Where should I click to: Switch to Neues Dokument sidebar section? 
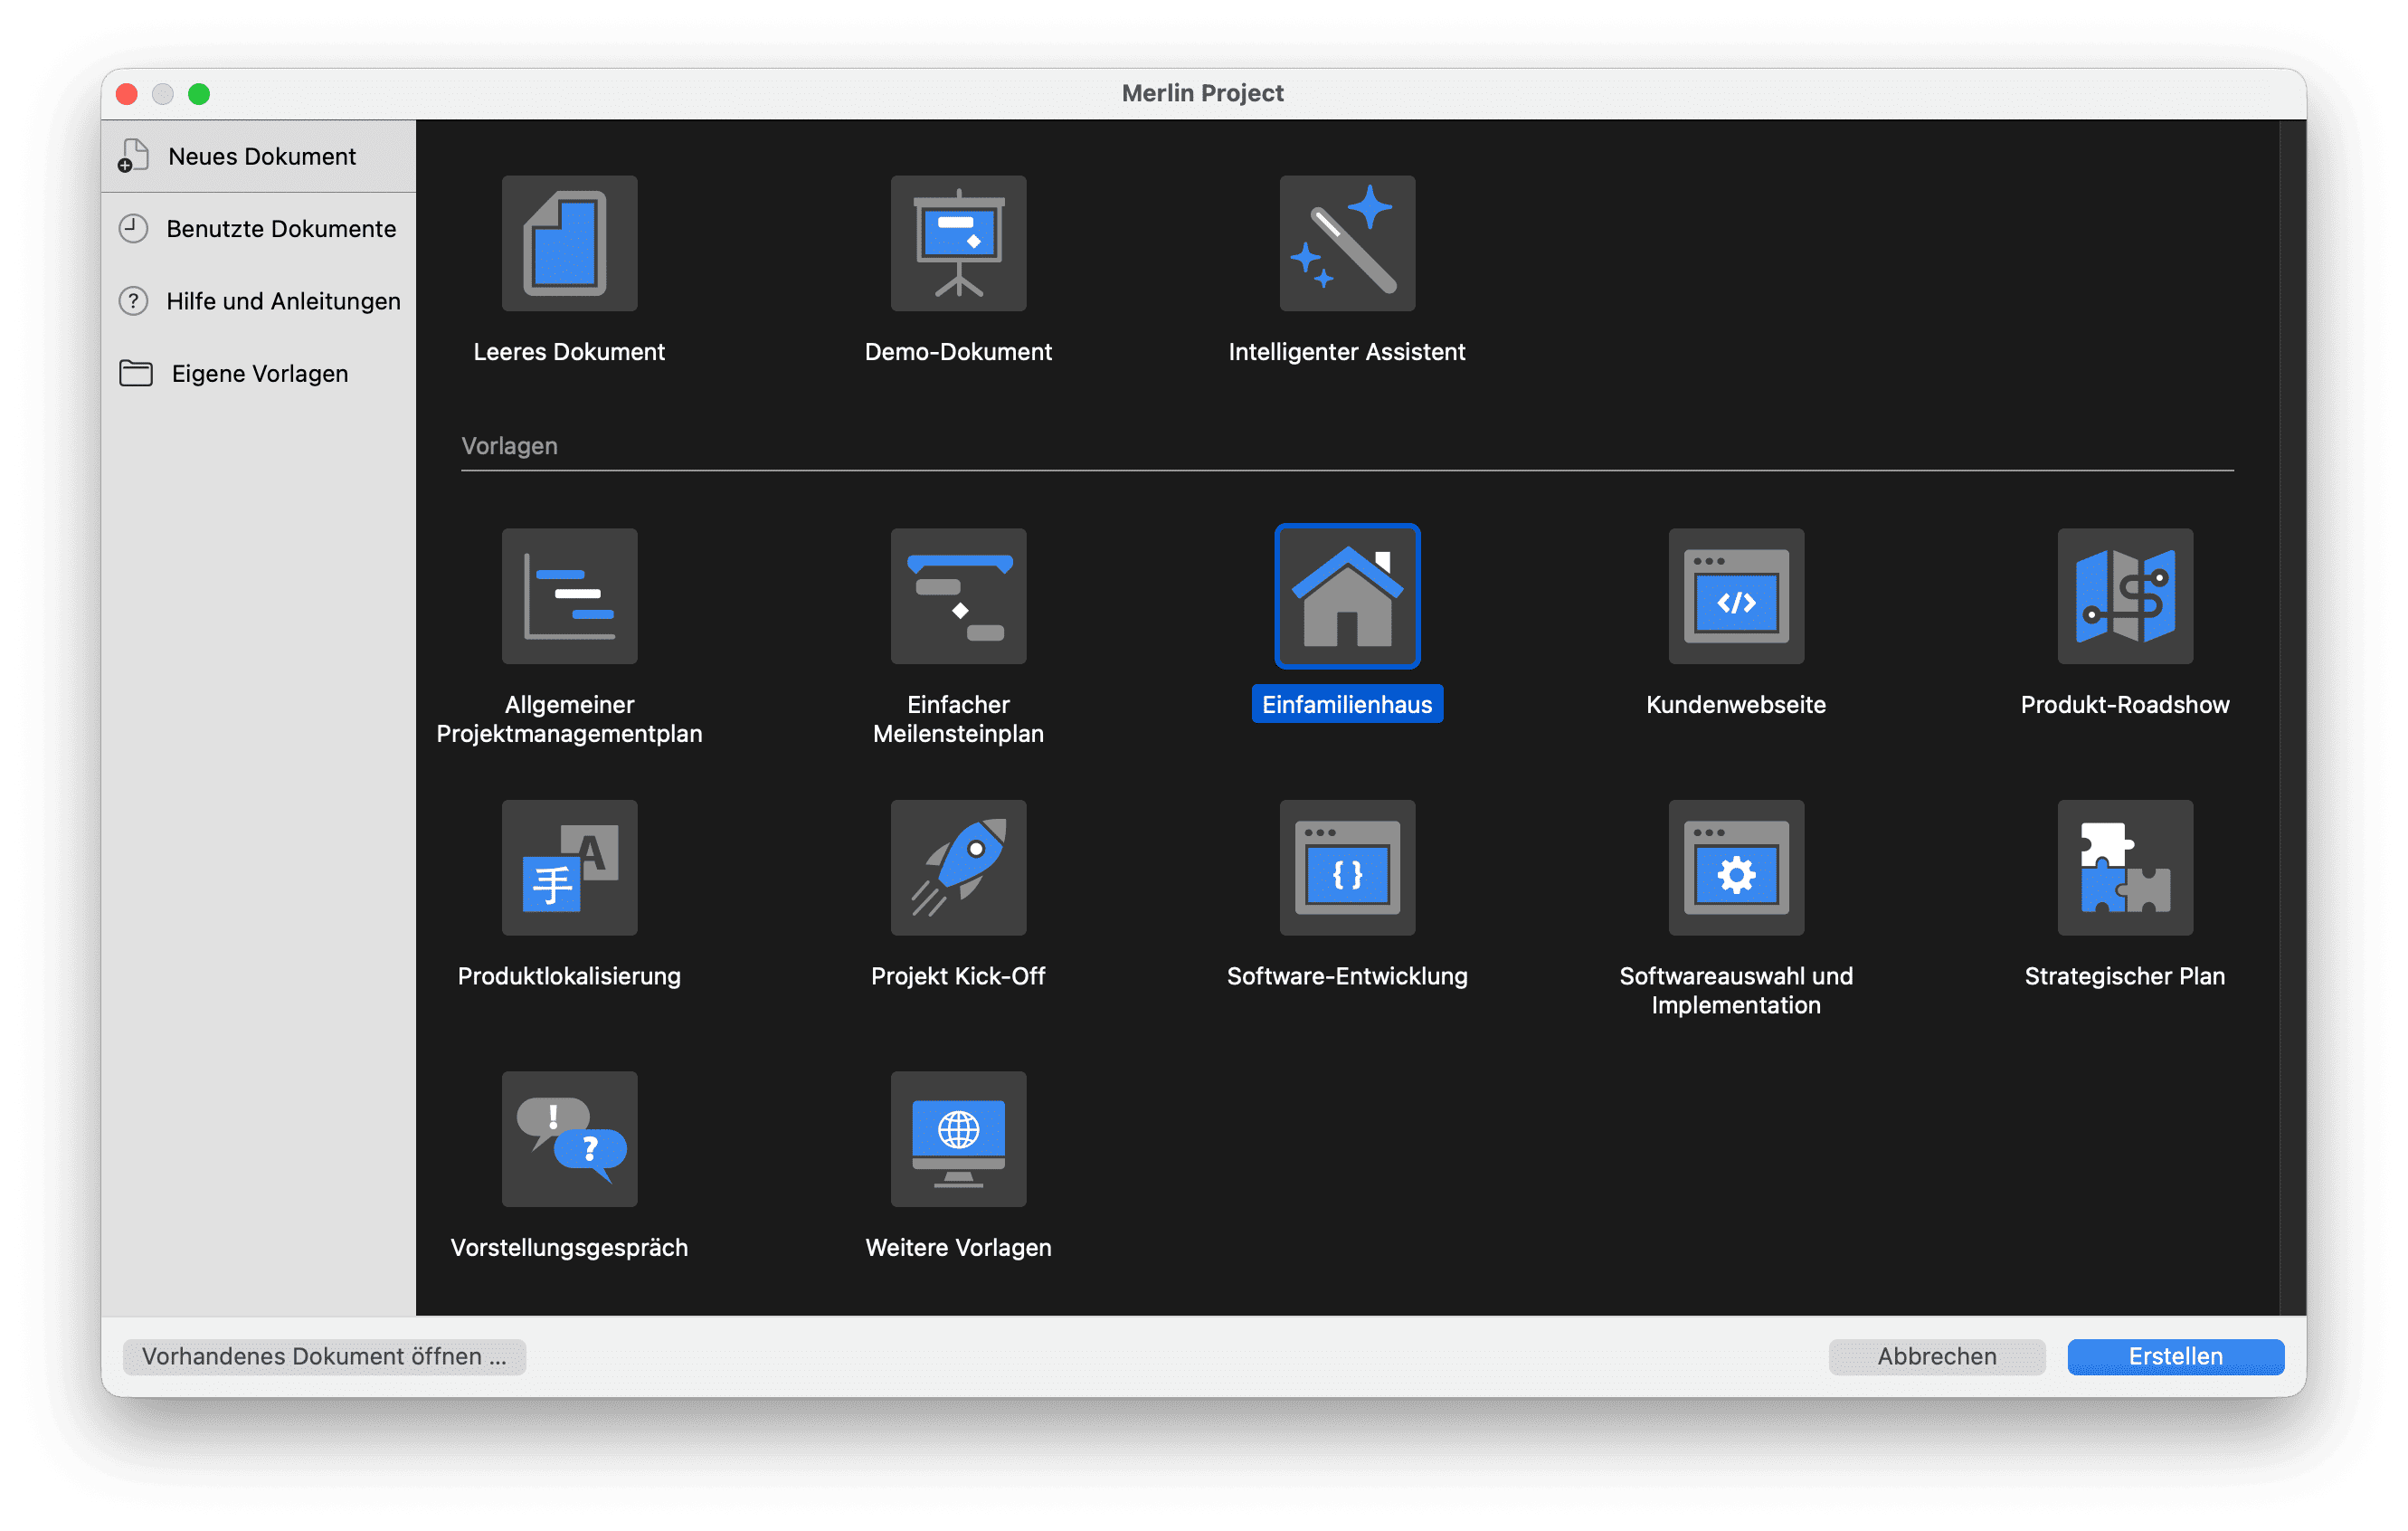pyautogui.click(x=259, y=156)
